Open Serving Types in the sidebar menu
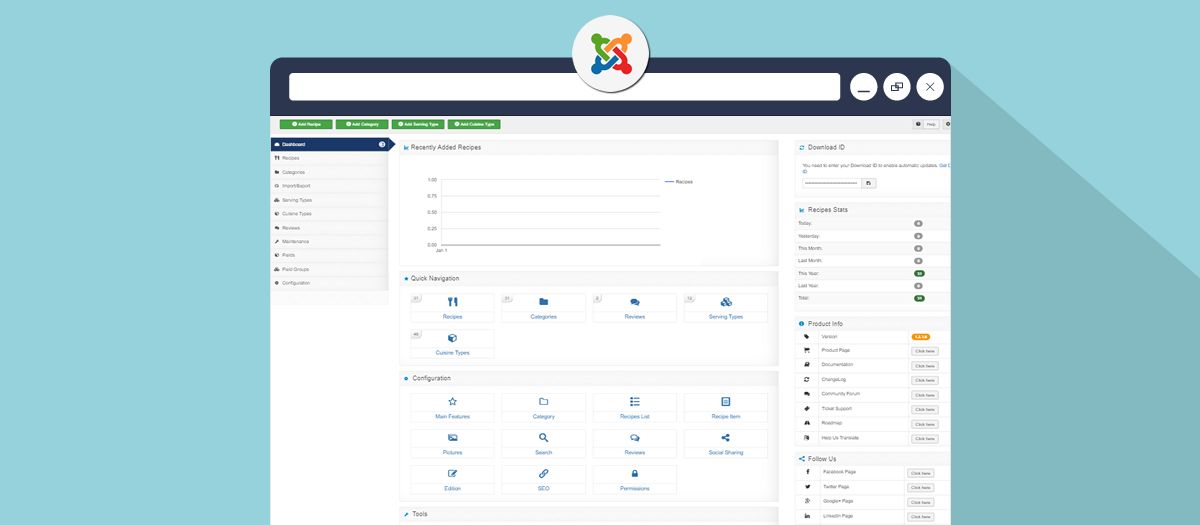This screenshot has width=1200, height=525. point(329,200)
